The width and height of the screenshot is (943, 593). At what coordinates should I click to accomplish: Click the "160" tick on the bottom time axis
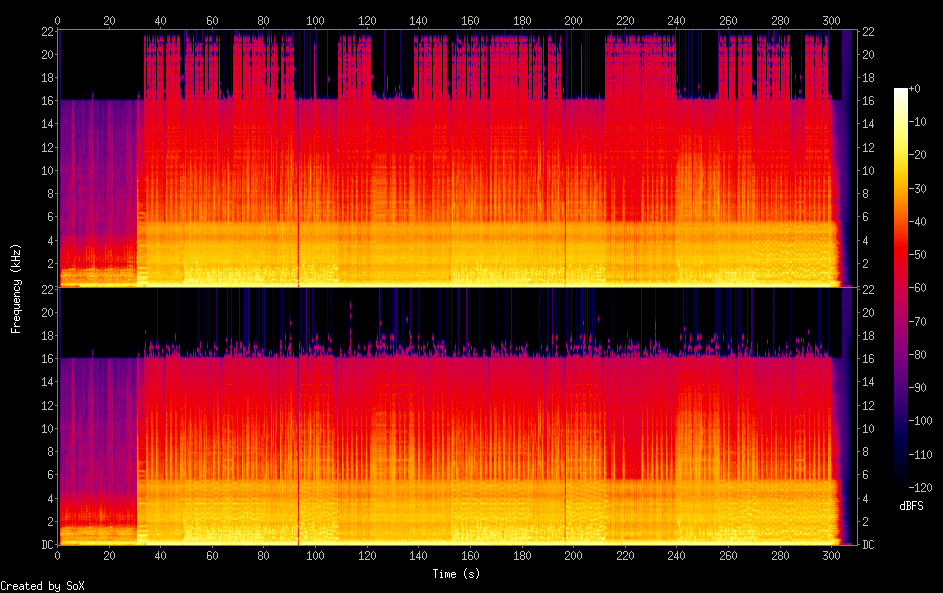pyautogui.click(x=470, y=556)
